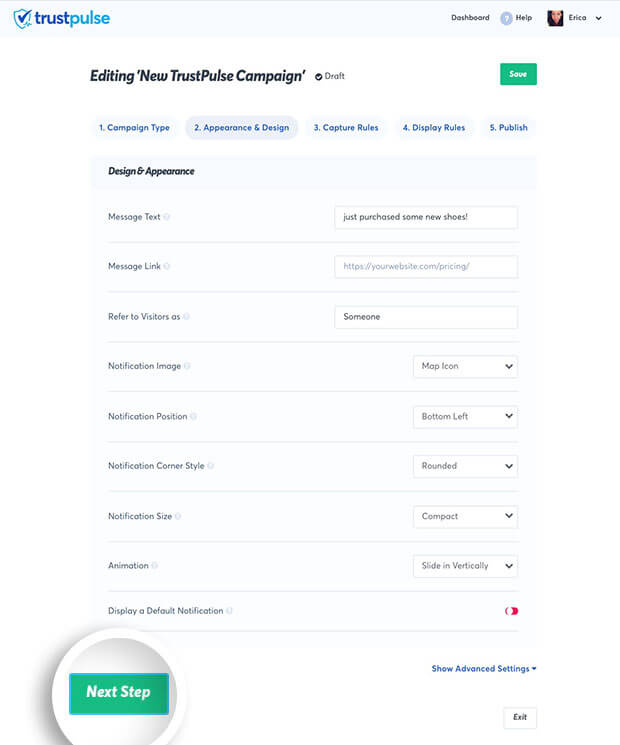The width and height of the screenshot is (620, 745).
Task: Click info icon beside Animation label
Action: pyautogui.click(x=154, y=565)
